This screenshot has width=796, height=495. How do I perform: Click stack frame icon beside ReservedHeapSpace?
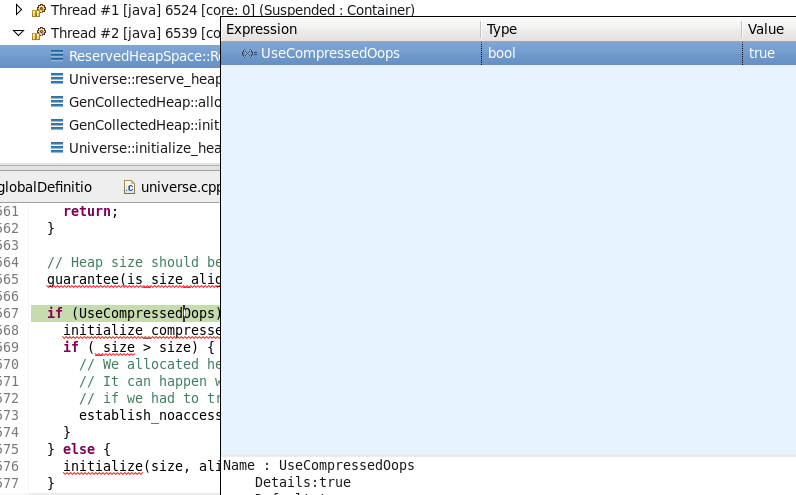click(x=57, y=56)
